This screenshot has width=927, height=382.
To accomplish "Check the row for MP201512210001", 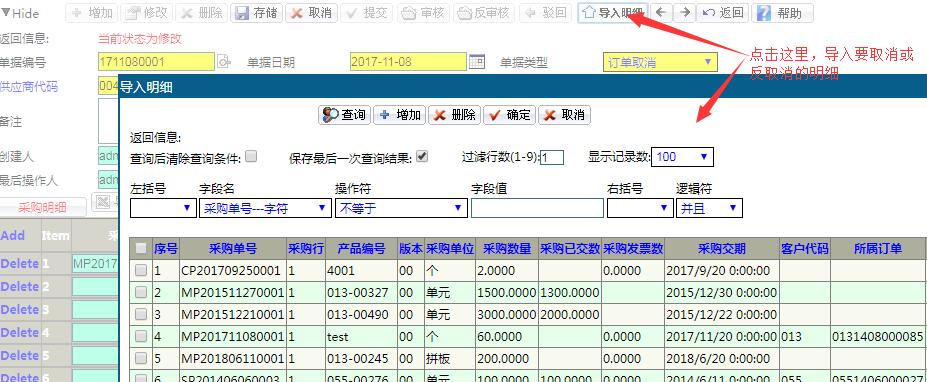I will (x=141, y=314).
